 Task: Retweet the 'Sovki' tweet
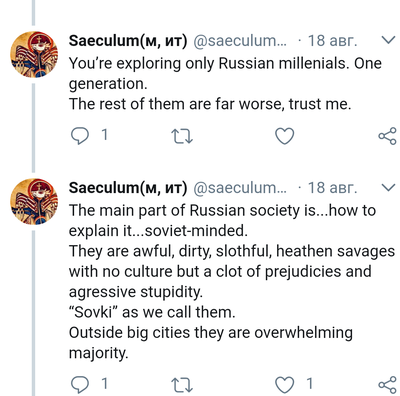182,385
